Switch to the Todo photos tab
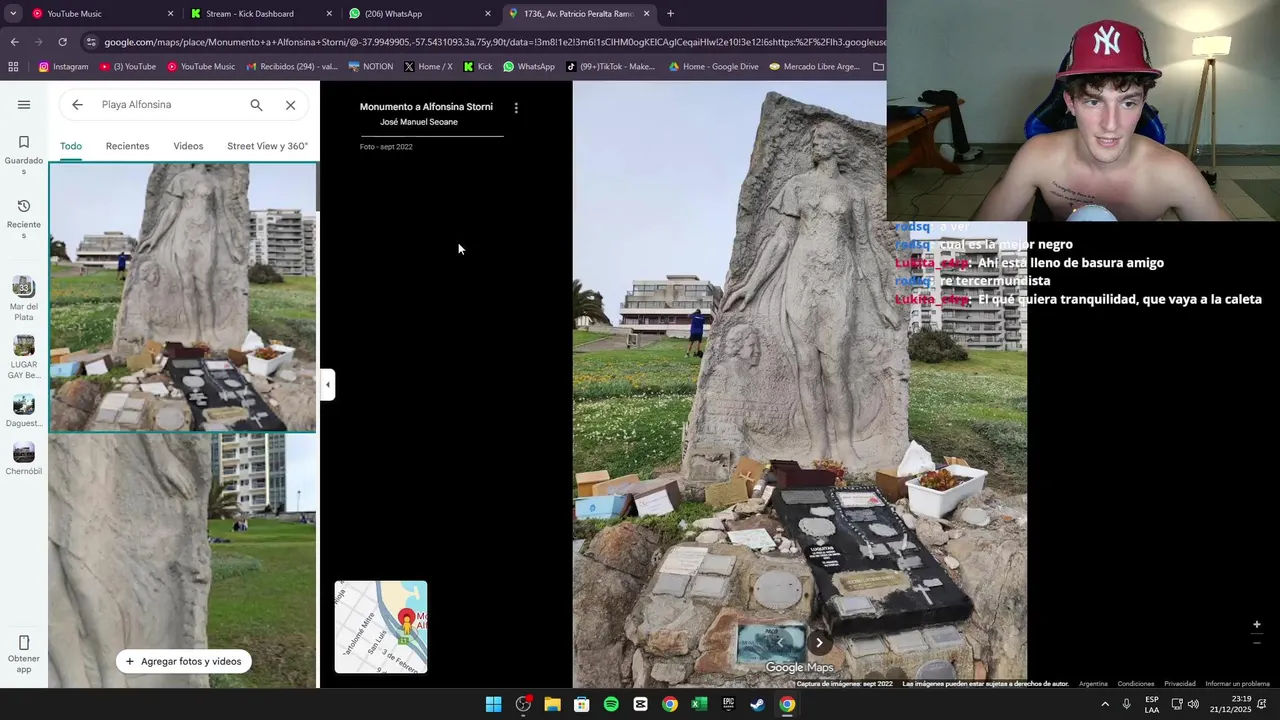This screenshot has height=720, width=1280. coord(71,146)
